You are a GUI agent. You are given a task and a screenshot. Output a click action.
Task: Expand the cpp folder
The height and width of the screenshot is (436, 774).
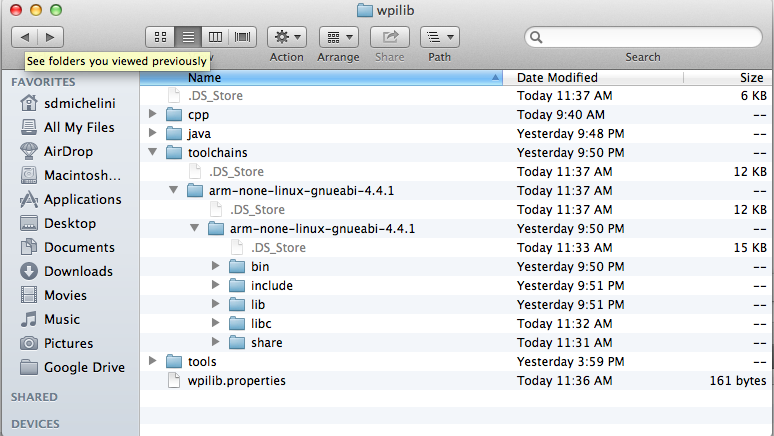(x=152, y=115)
